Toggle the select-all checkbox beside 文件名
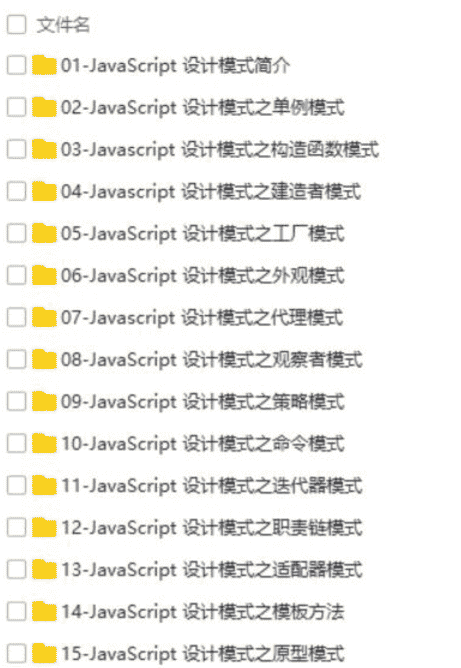This screenshot has height=668, width=461. coord(17,25)
